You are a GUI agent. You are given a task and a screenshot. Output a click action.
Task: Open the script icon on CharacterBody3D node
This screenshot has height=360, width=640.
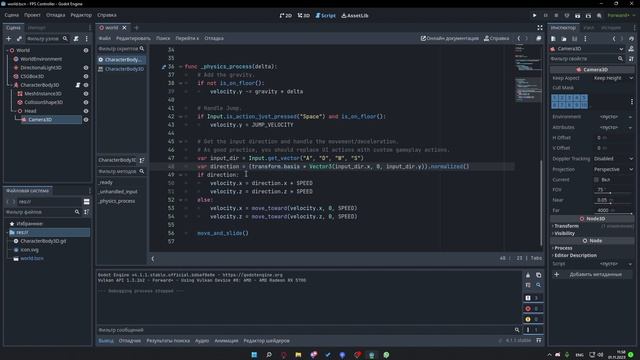pos(78,85)
